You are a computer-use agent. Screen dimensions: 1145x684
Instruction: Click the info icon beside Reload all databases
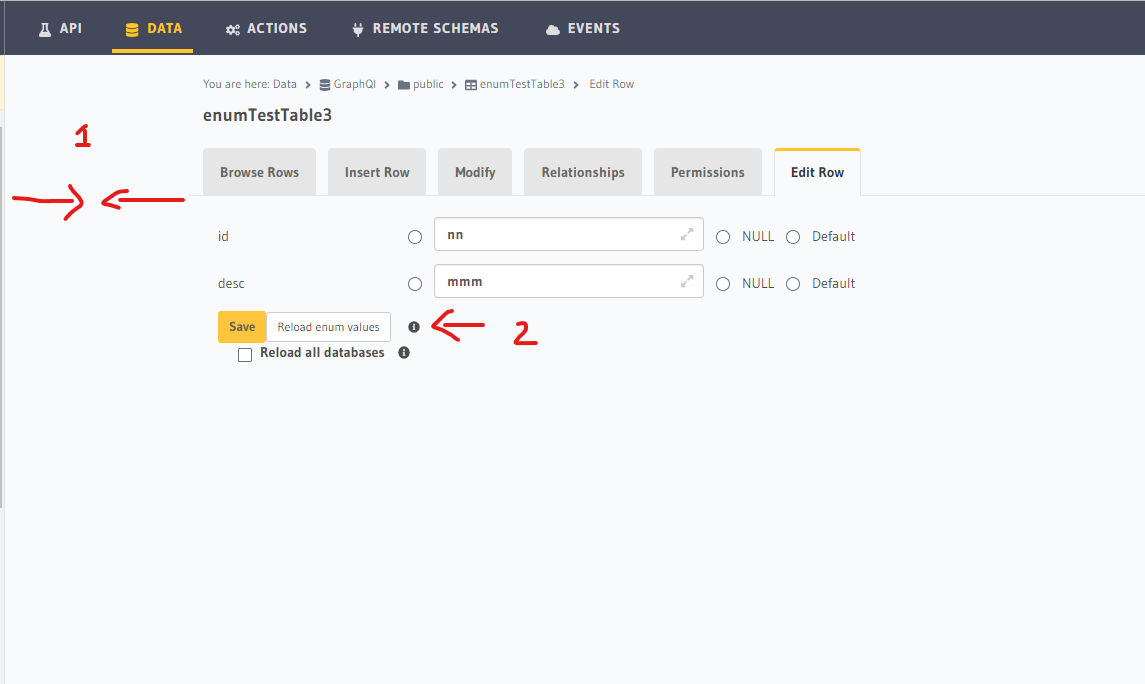(404, 353)
